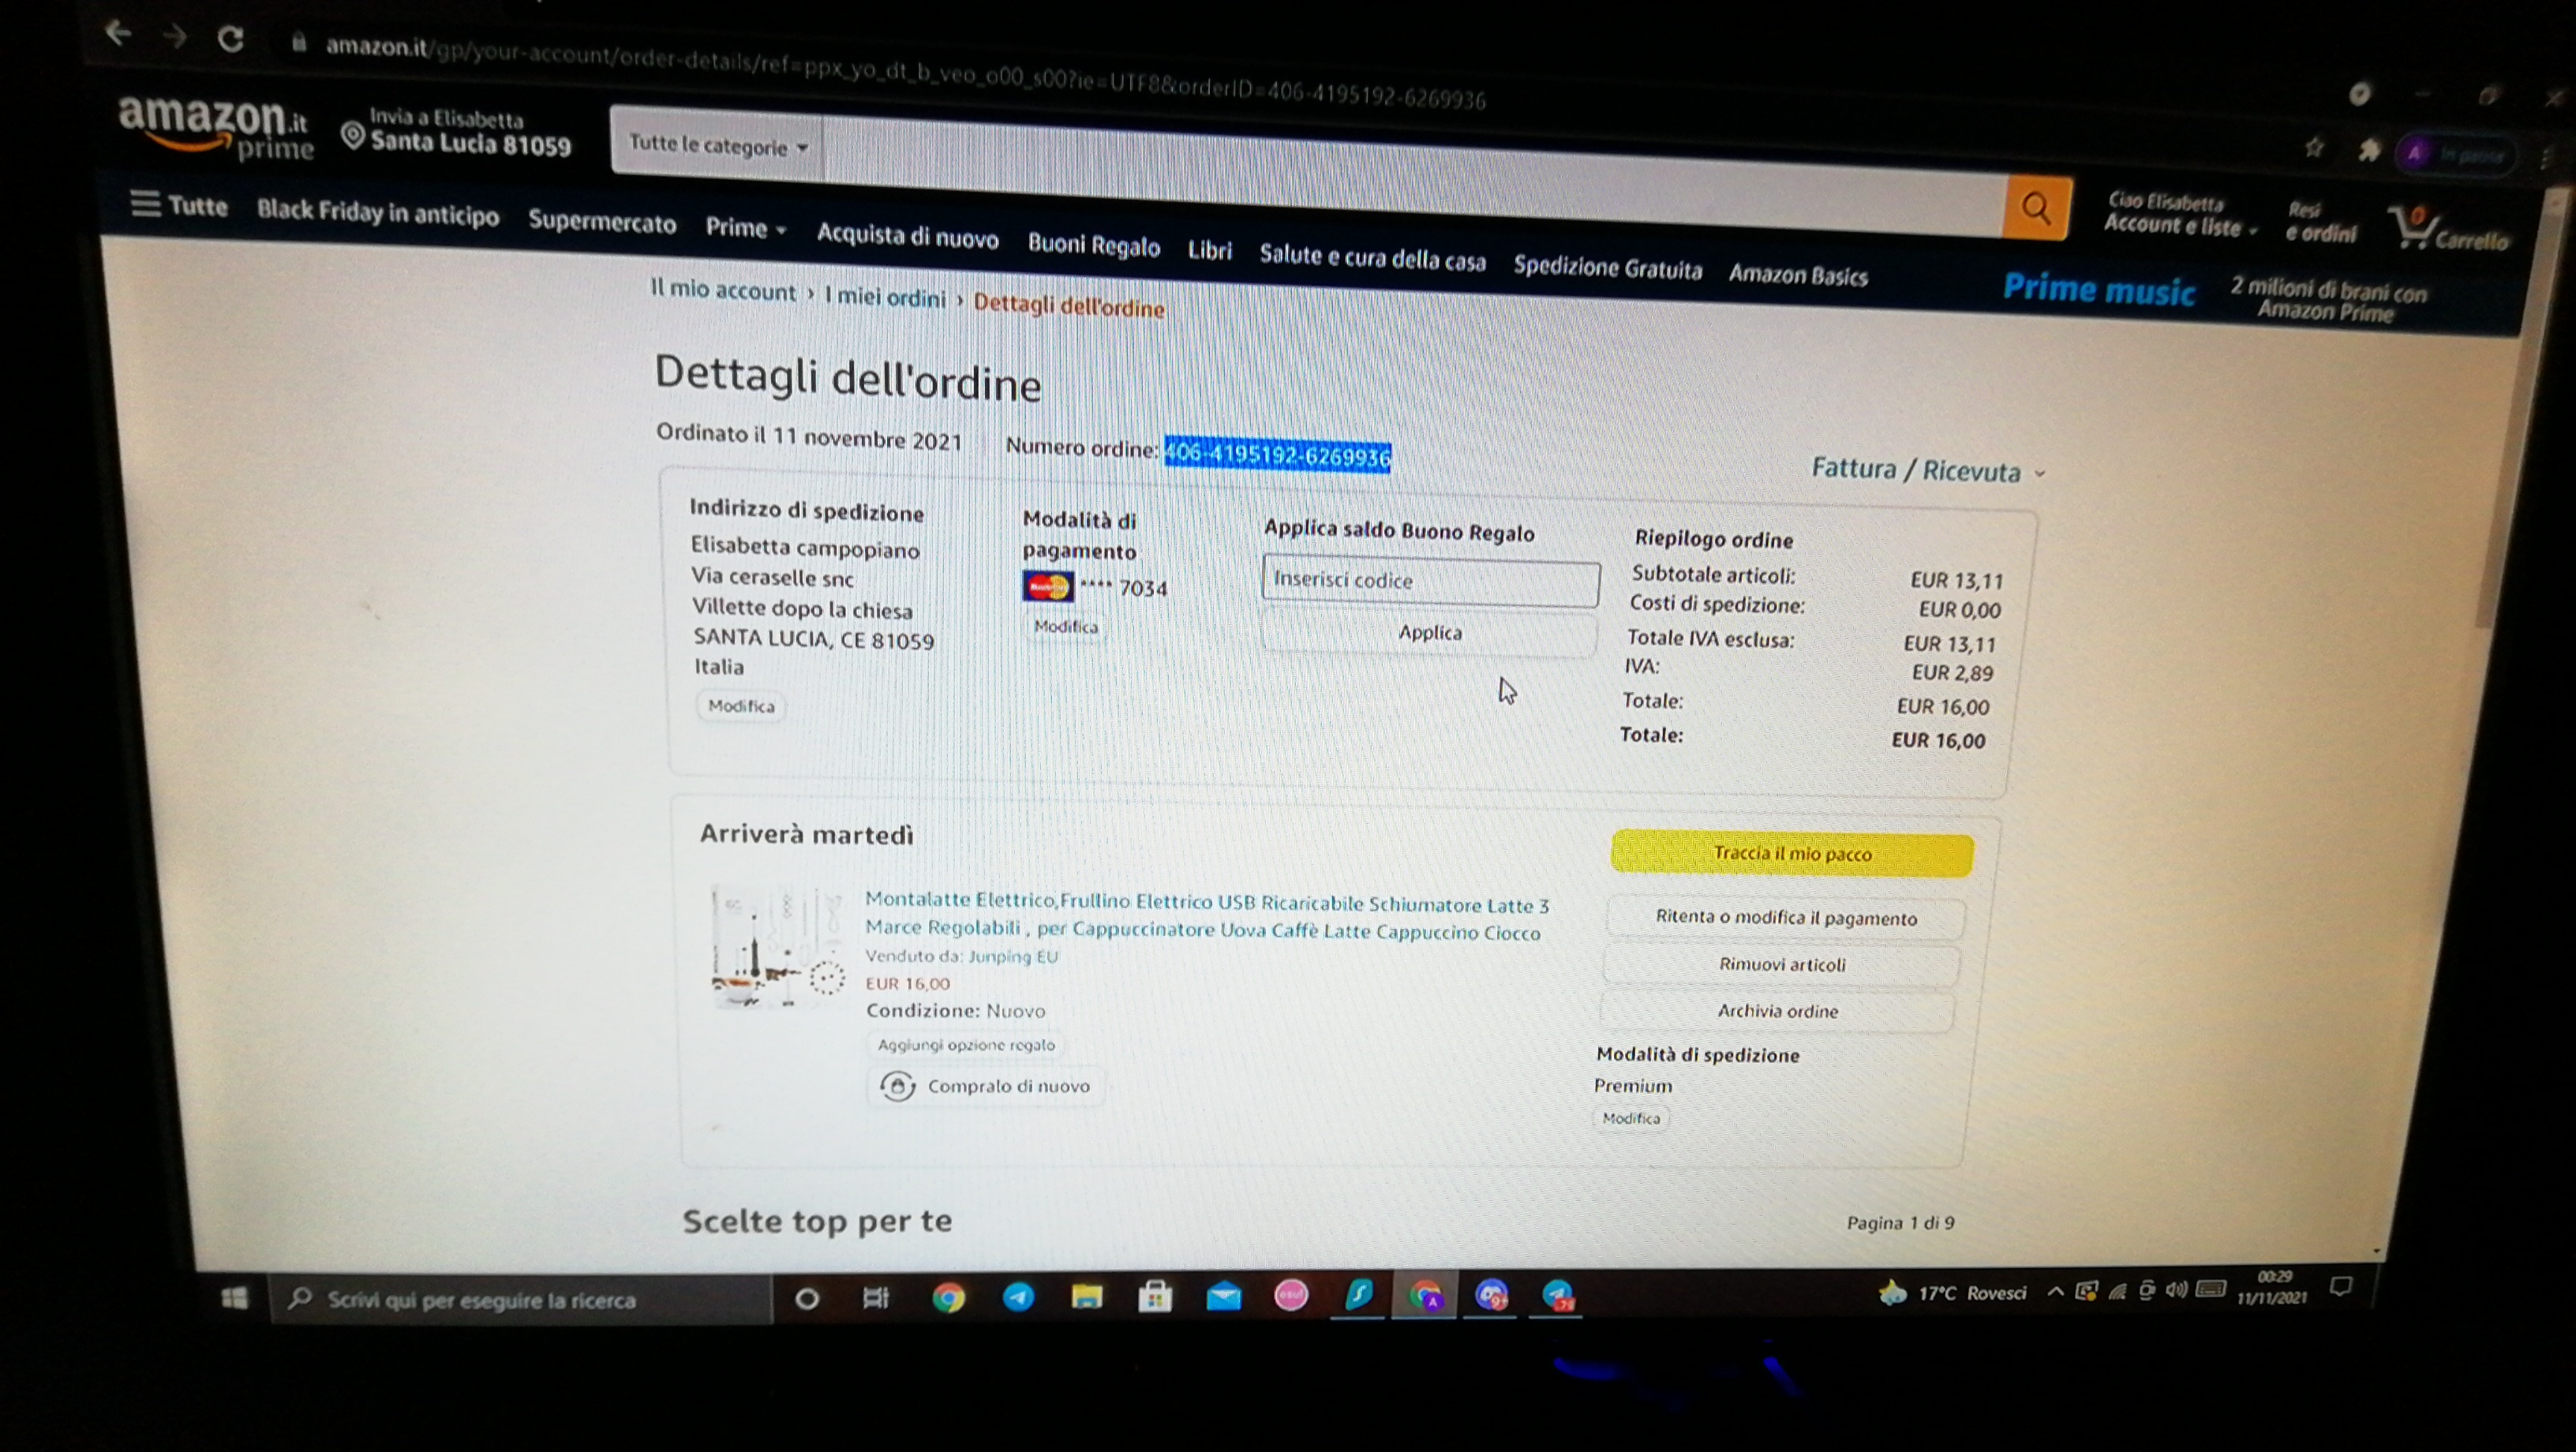
Task: Expand Tutte le categorie dropdown
Action: [x=717, y=146]
